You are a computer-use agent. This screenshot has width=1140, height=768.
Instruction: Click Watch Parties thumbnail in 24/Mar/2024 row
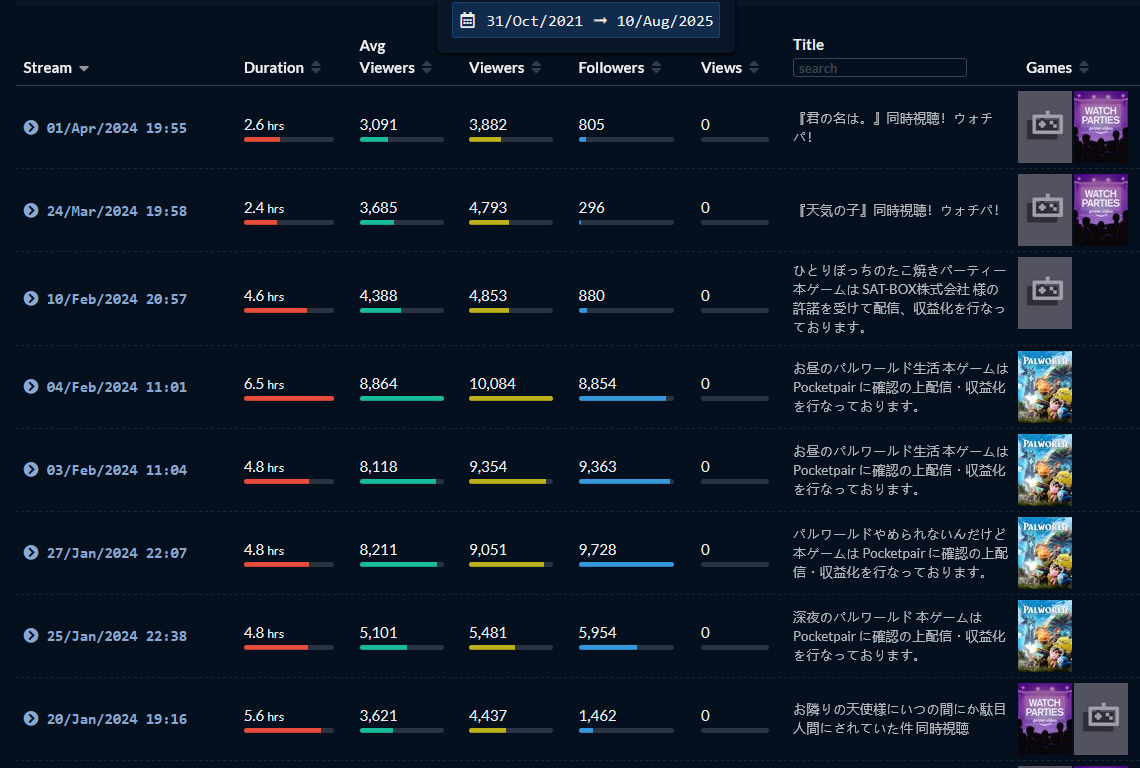point(1101,209)
